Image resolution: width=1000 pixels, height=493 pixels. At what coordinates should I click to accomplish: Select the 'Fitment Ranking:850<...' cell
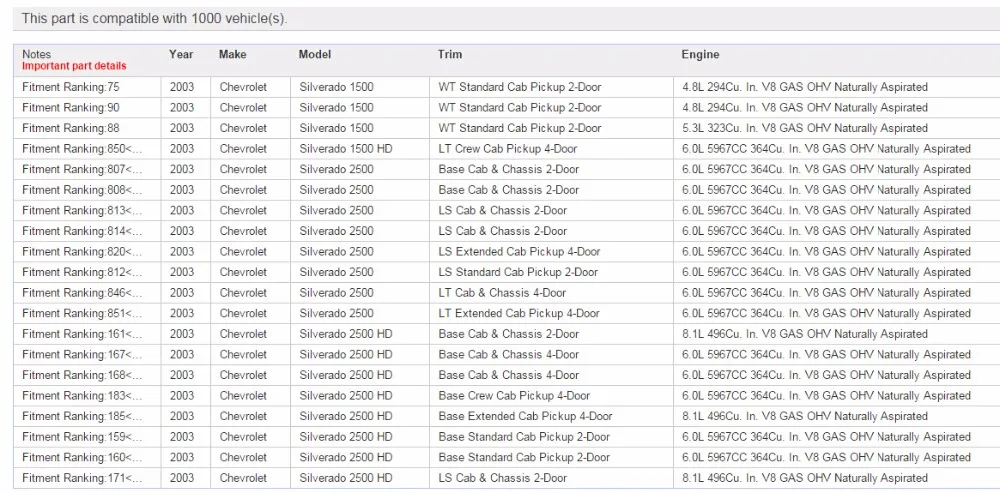(87, 149)
